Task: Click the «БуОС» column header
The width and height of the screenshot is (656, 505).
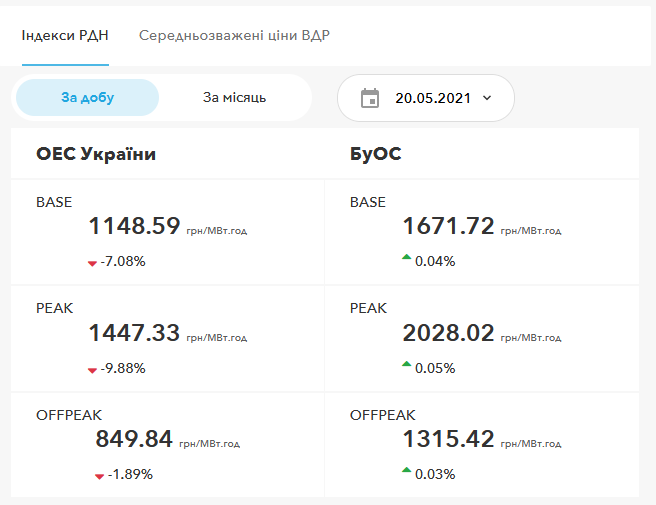Action: (x=376, y=154)
